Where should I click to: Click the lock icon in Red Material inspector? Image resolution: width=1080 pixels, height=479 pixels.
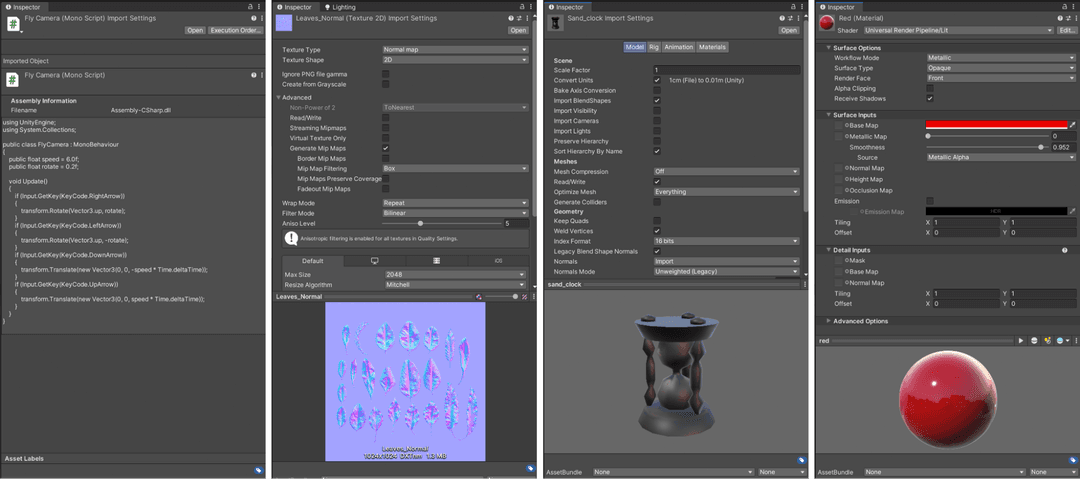coord(1065,6)
